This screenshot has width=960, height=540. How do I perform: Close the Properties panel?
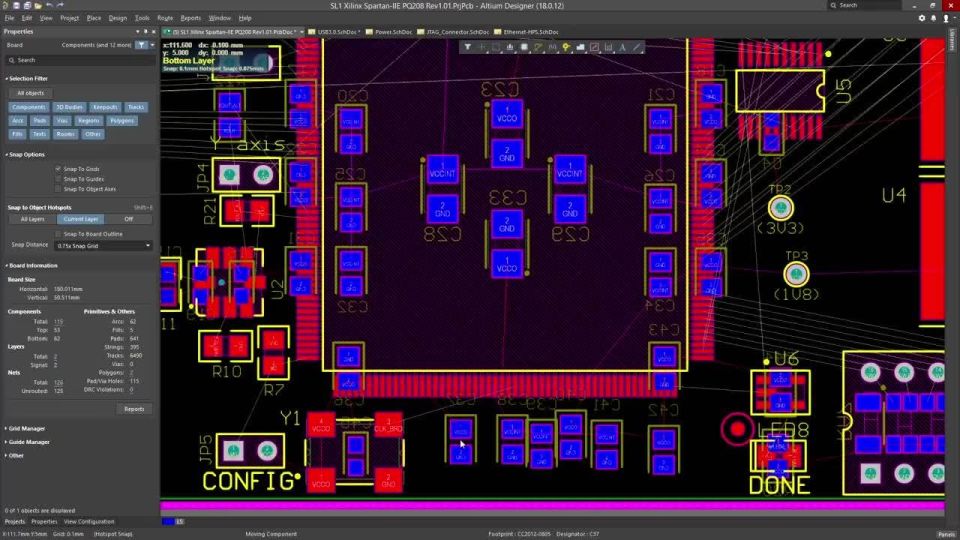(x=153, y=31)
